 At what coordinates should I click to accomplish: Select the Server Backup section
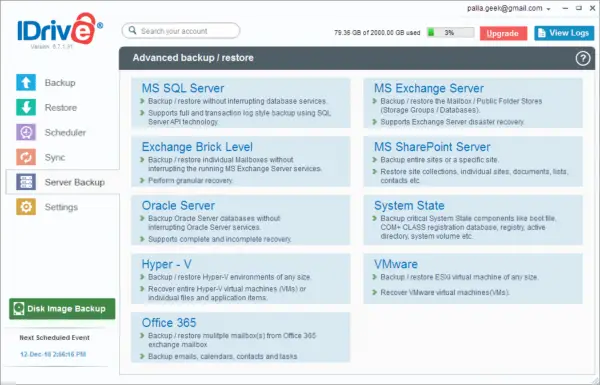pyautogui.click(x=62, y=182)
